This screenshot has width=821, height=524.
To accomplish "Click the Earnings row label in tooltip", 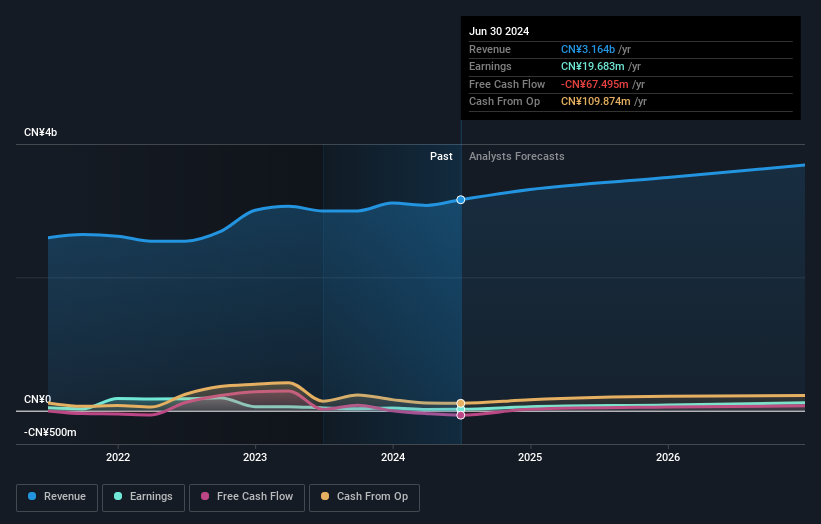I will click(490, 66).
